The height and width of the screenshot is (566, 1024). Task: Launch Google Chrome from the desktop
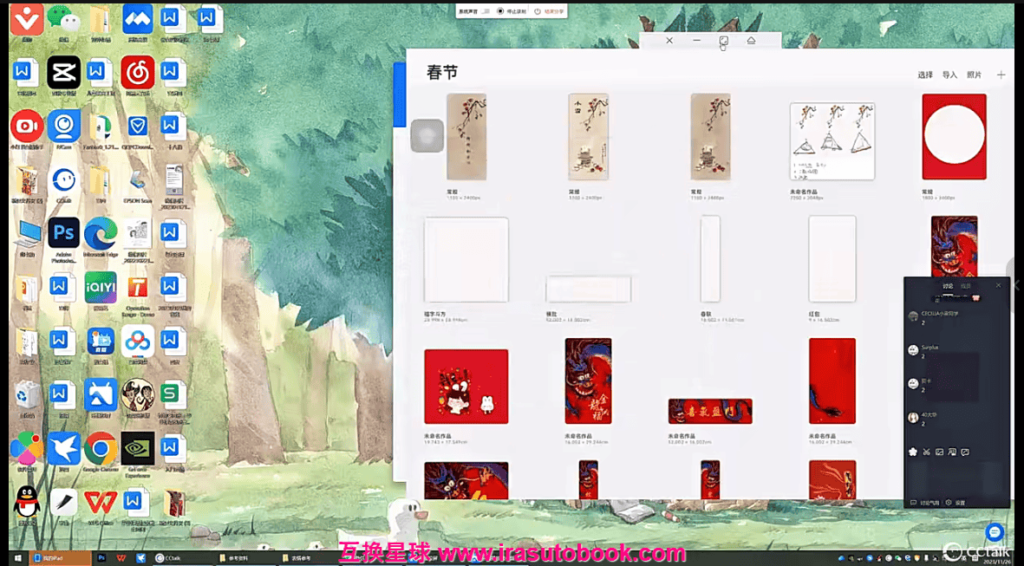[99, 448]
